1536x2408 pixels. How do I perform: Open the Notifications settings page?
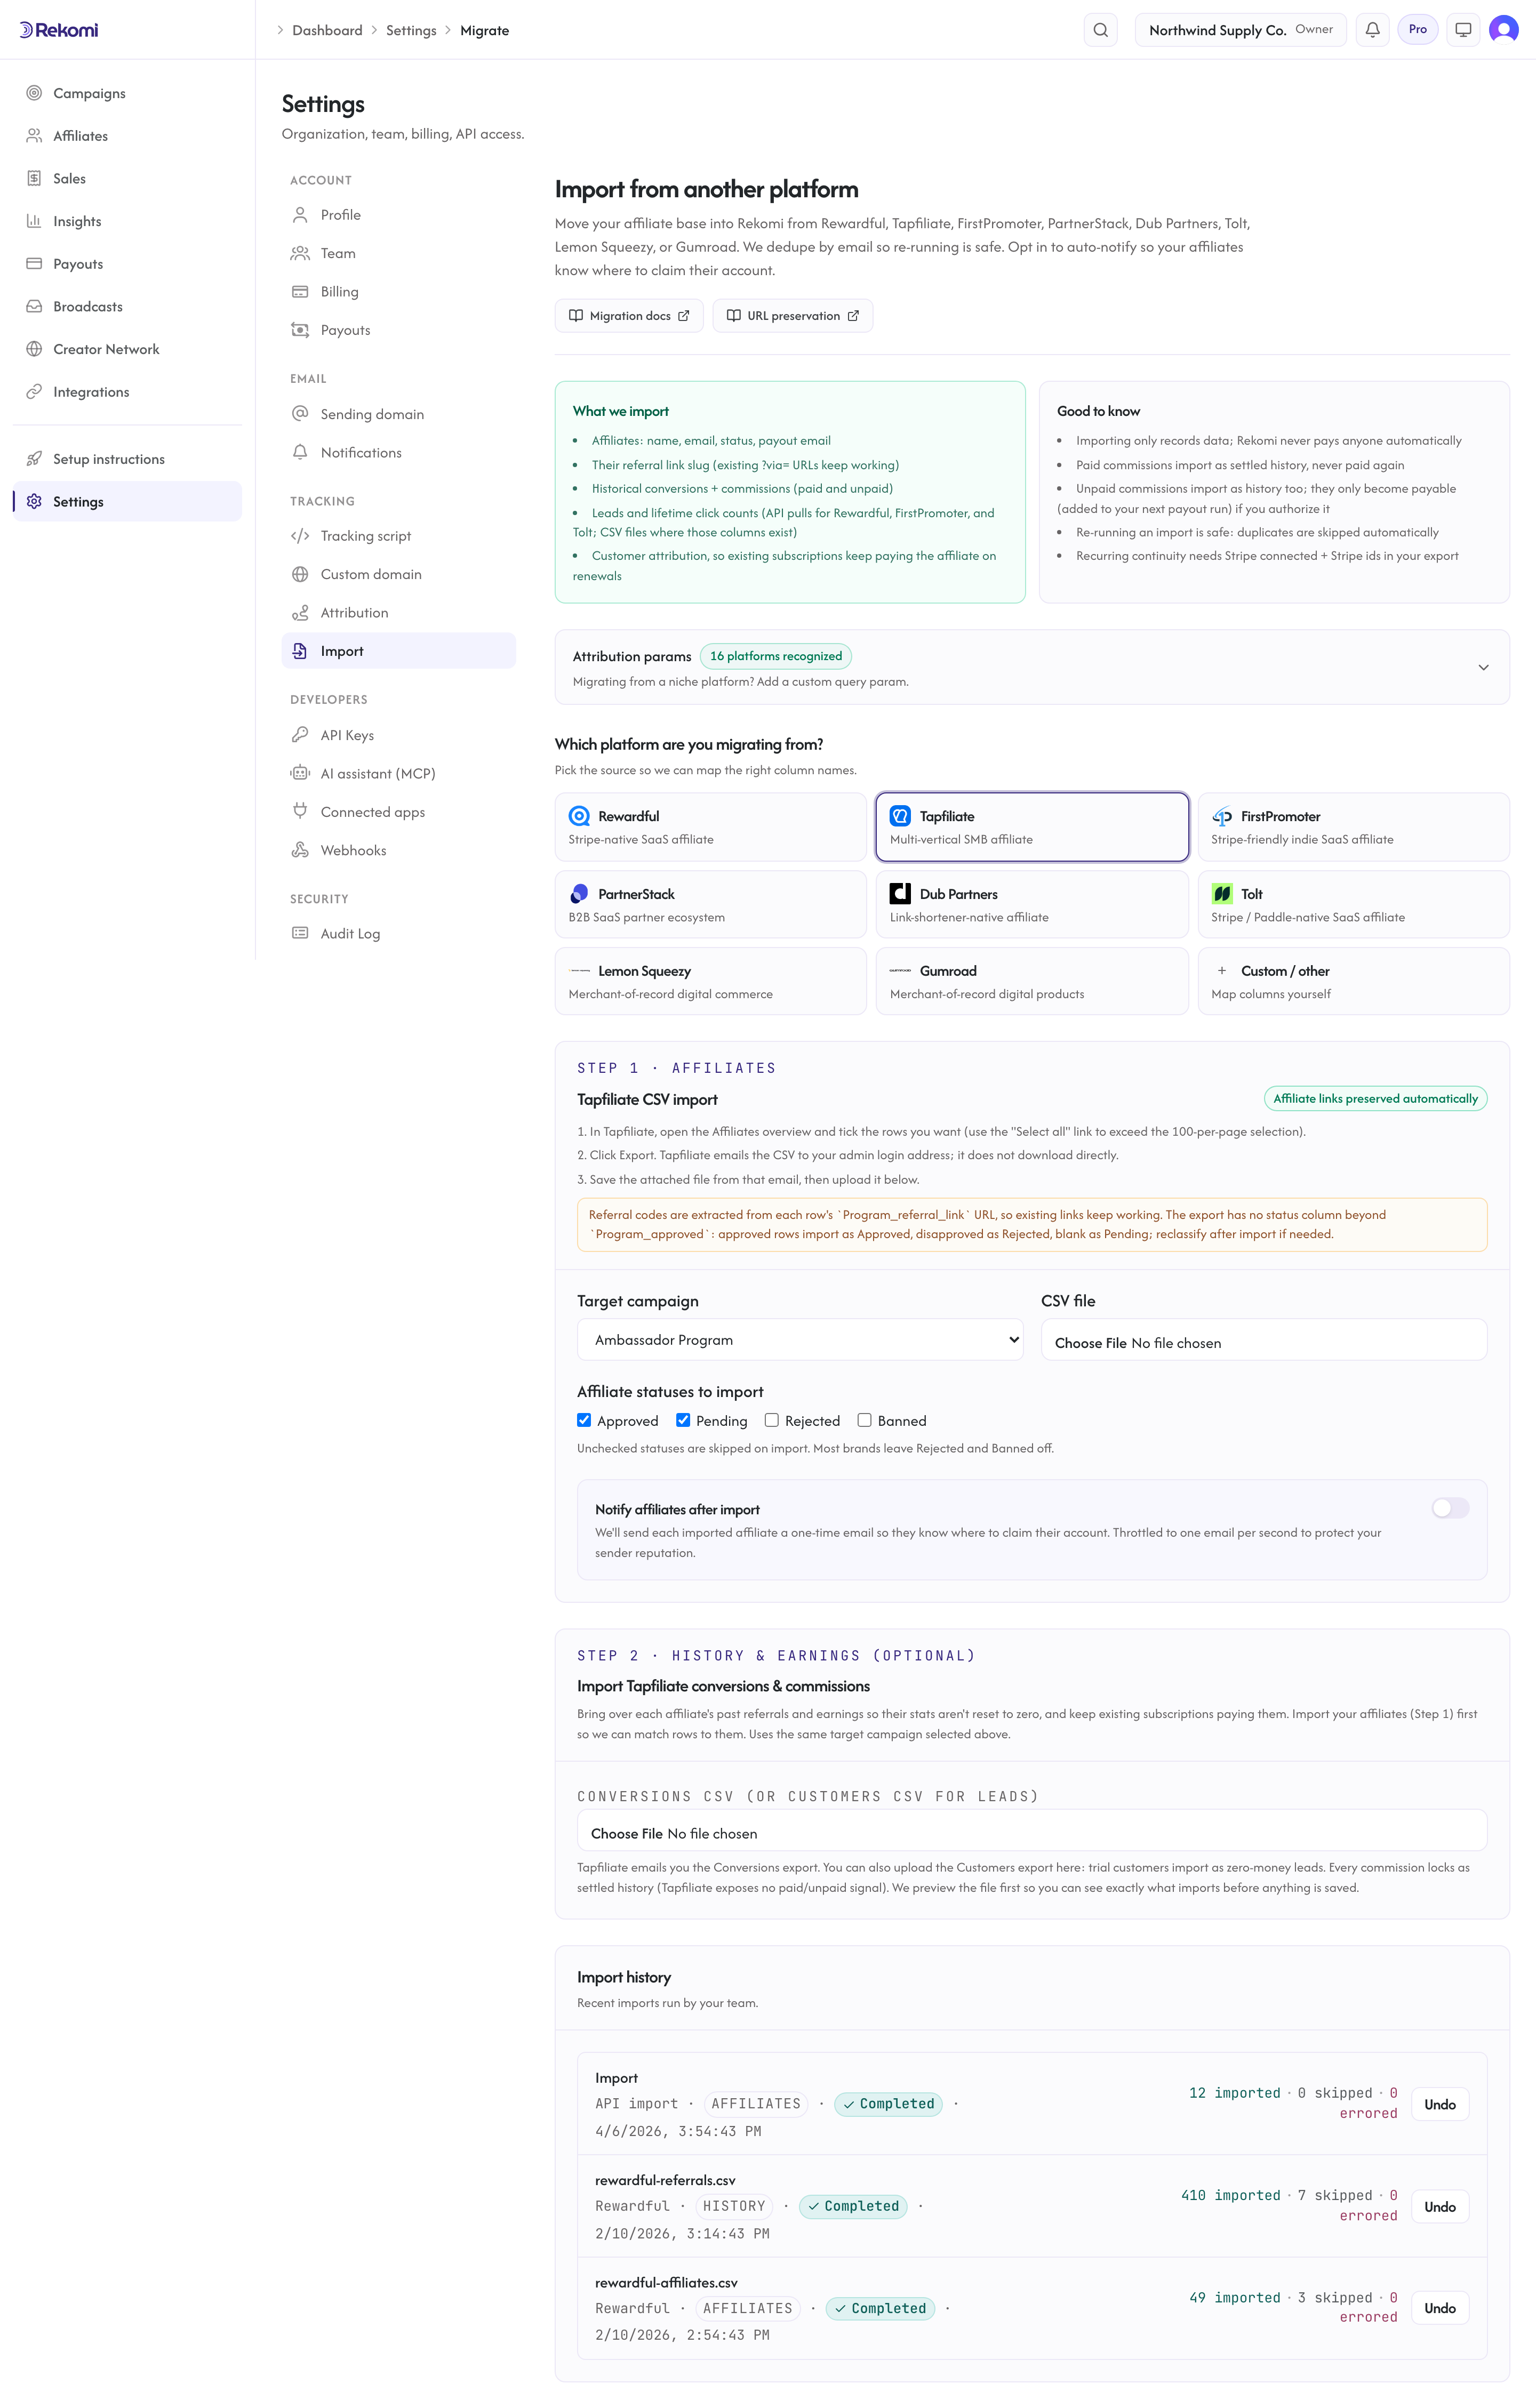(x=399, y=452)
